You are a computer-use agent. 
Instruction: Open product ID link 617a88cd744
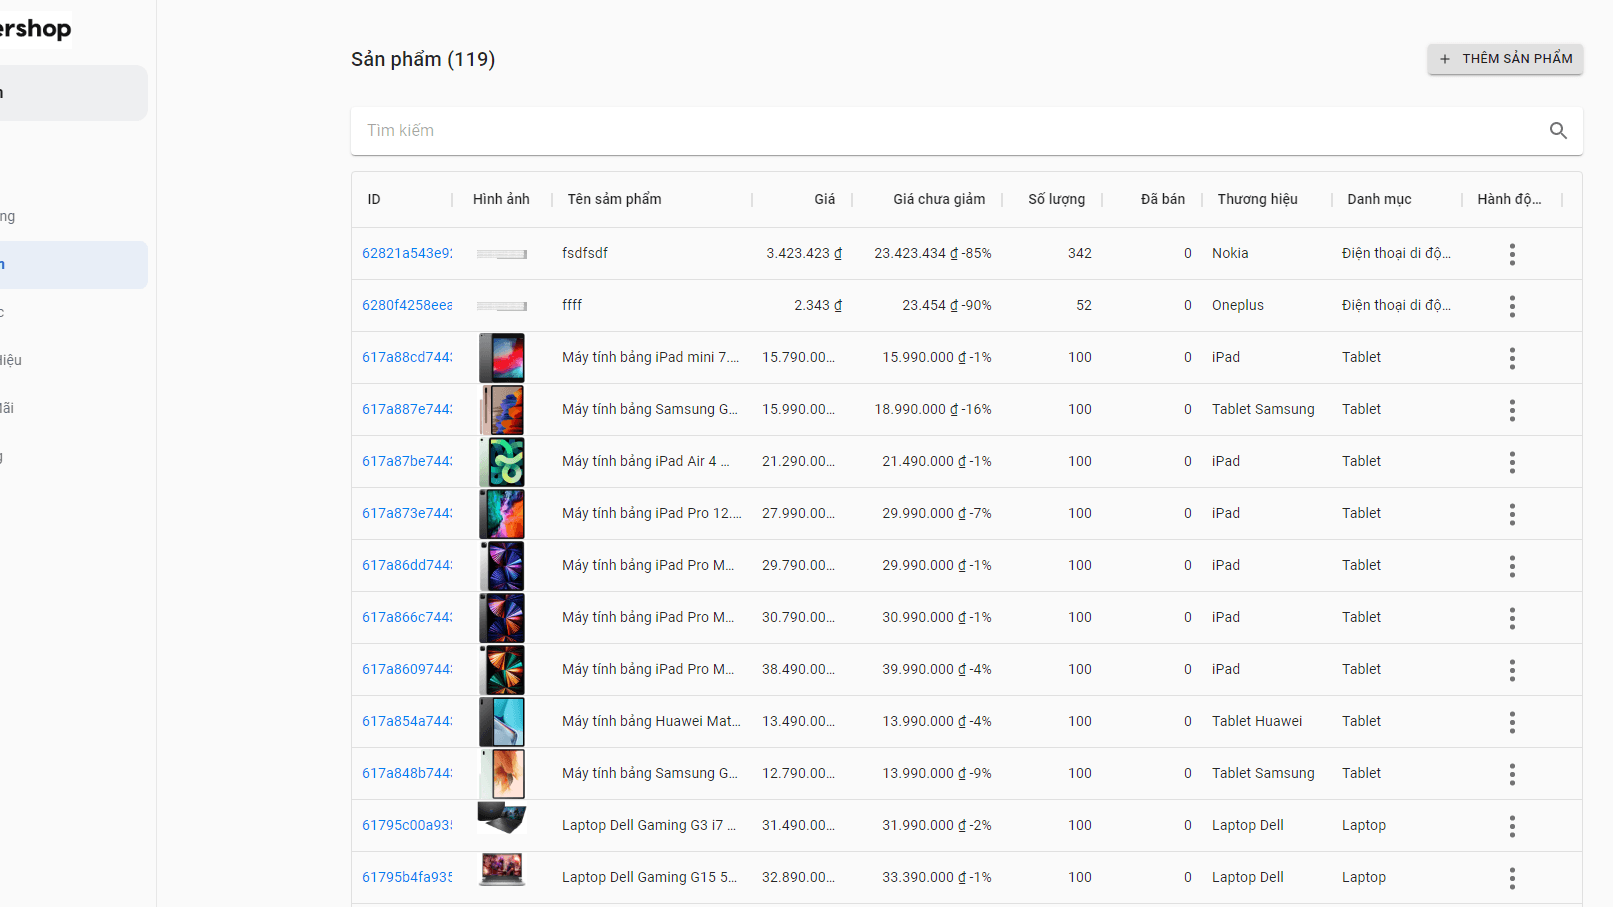[x=406, y=358]
